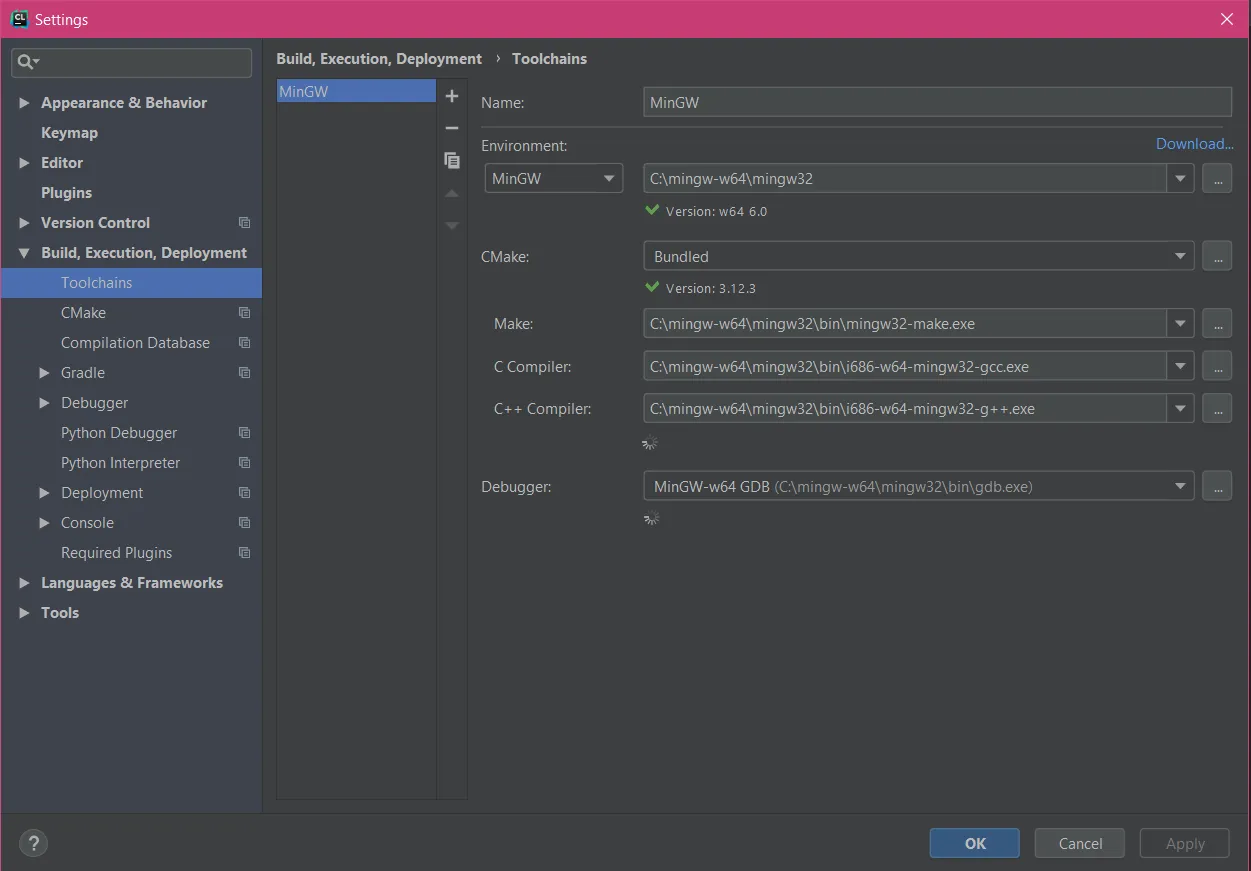Collapse Build, Execution, Deployment section
This screenshot has height=871, width=1251.
click(x=24, y=253)
